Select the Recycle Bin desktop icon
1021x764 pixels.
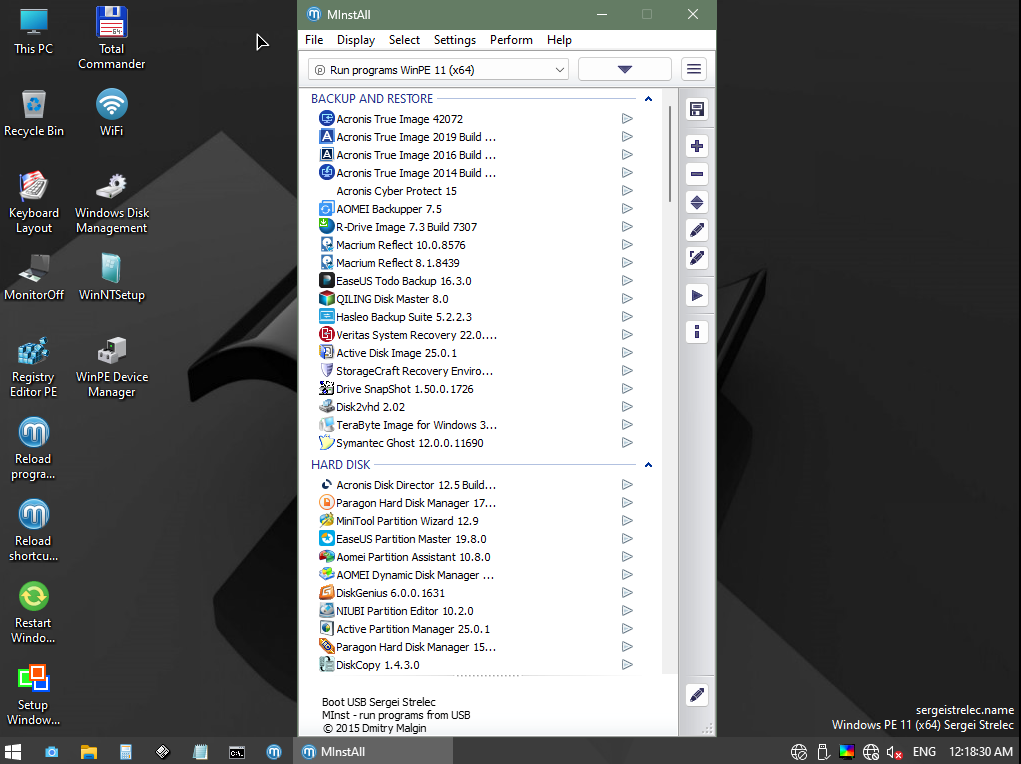click(x=34, y=113)
